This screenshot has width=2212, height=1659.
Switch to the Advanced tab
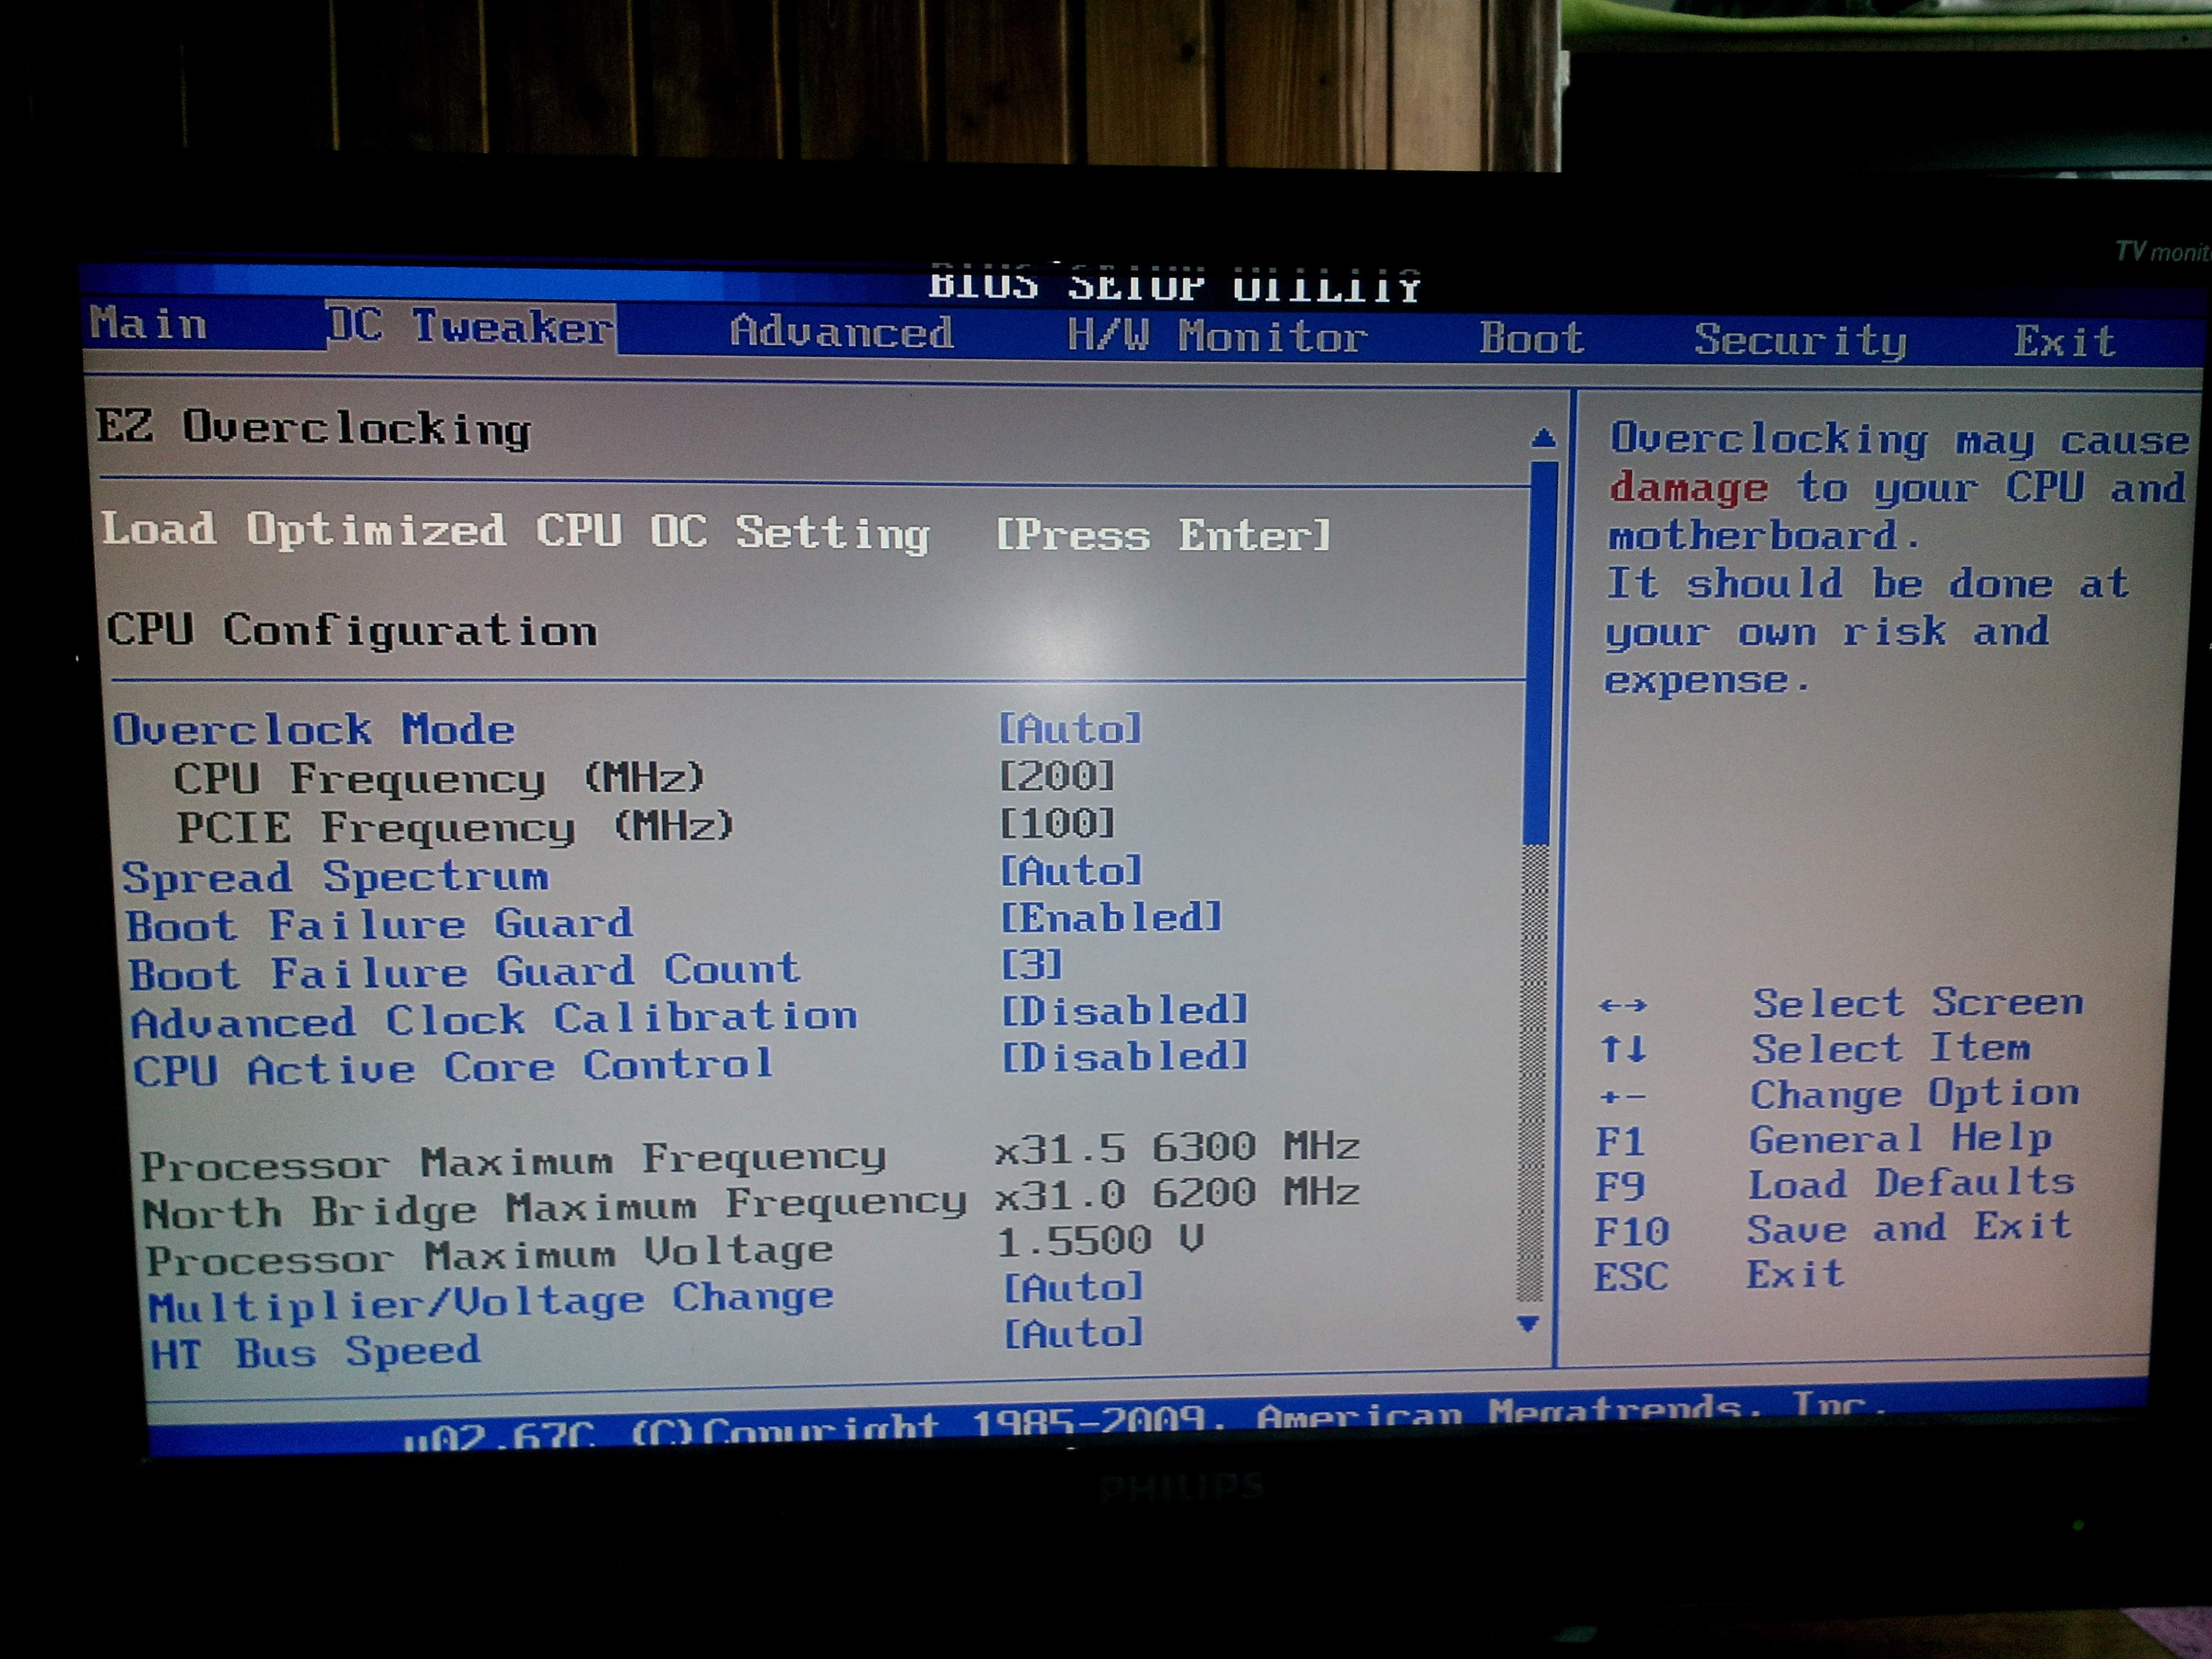click(x=842, y=332)
